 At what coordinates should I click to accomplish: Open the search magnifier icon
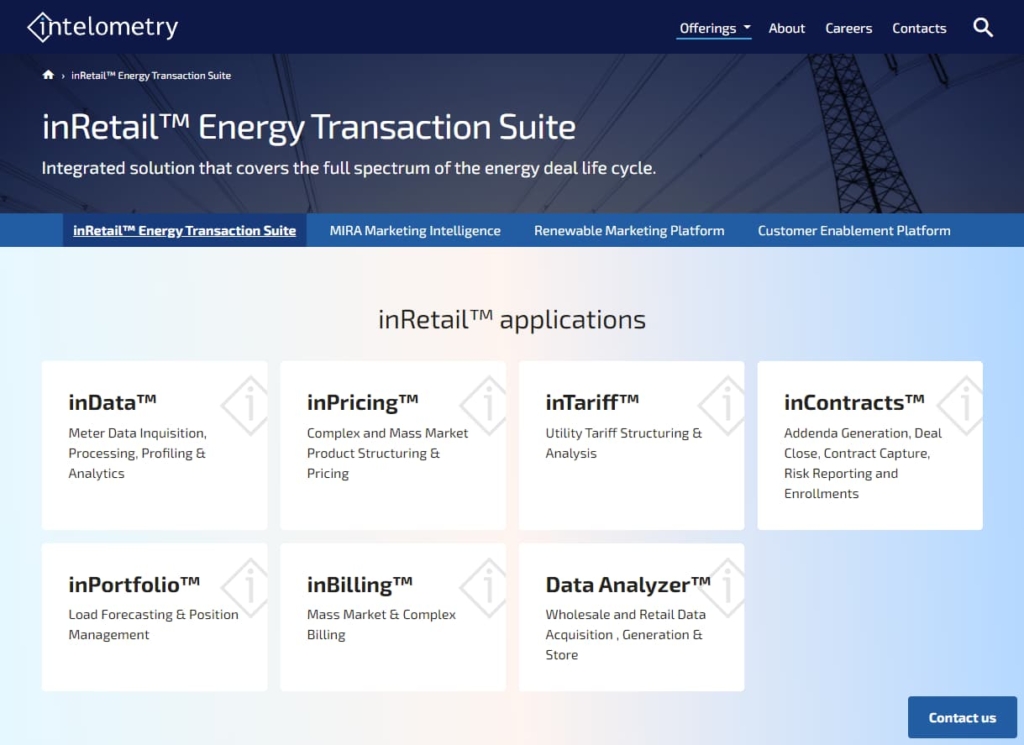[983, 27]
